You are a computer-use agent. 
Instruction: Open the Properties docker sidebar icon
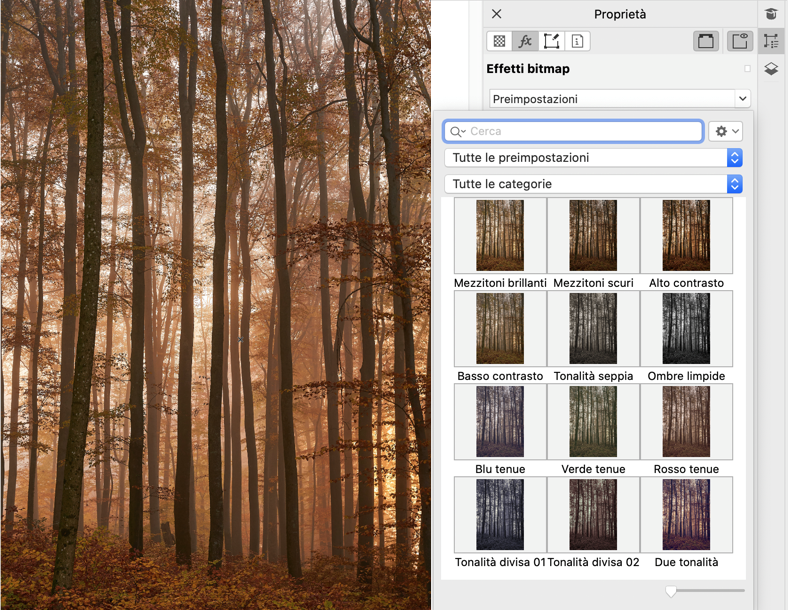click(771, 41)
